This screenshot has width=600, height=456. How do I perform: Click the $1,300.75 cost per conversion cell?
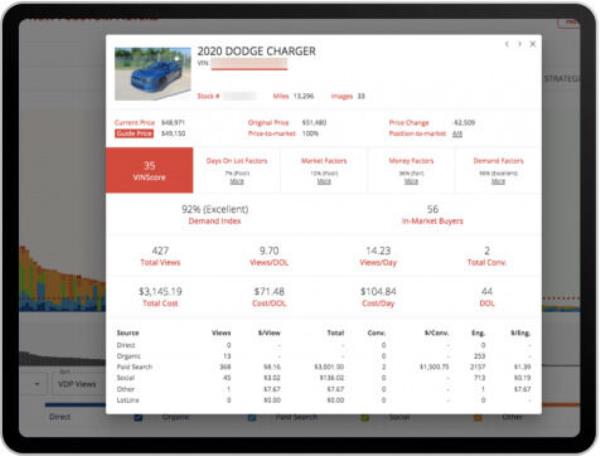click(434, 367)
